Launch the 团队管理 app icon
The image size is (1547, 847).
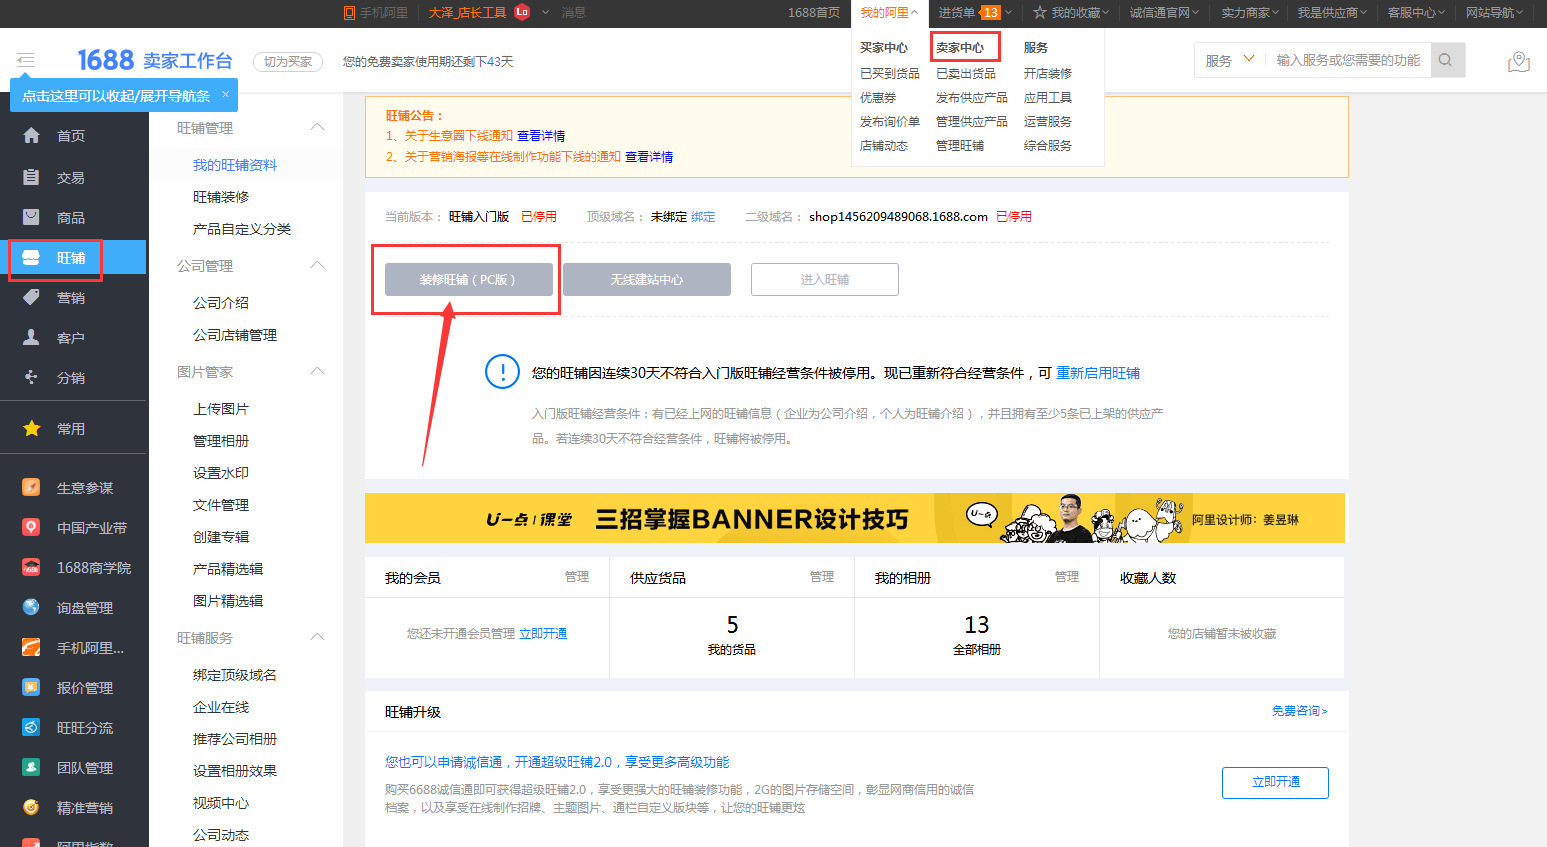click(32, 767)
